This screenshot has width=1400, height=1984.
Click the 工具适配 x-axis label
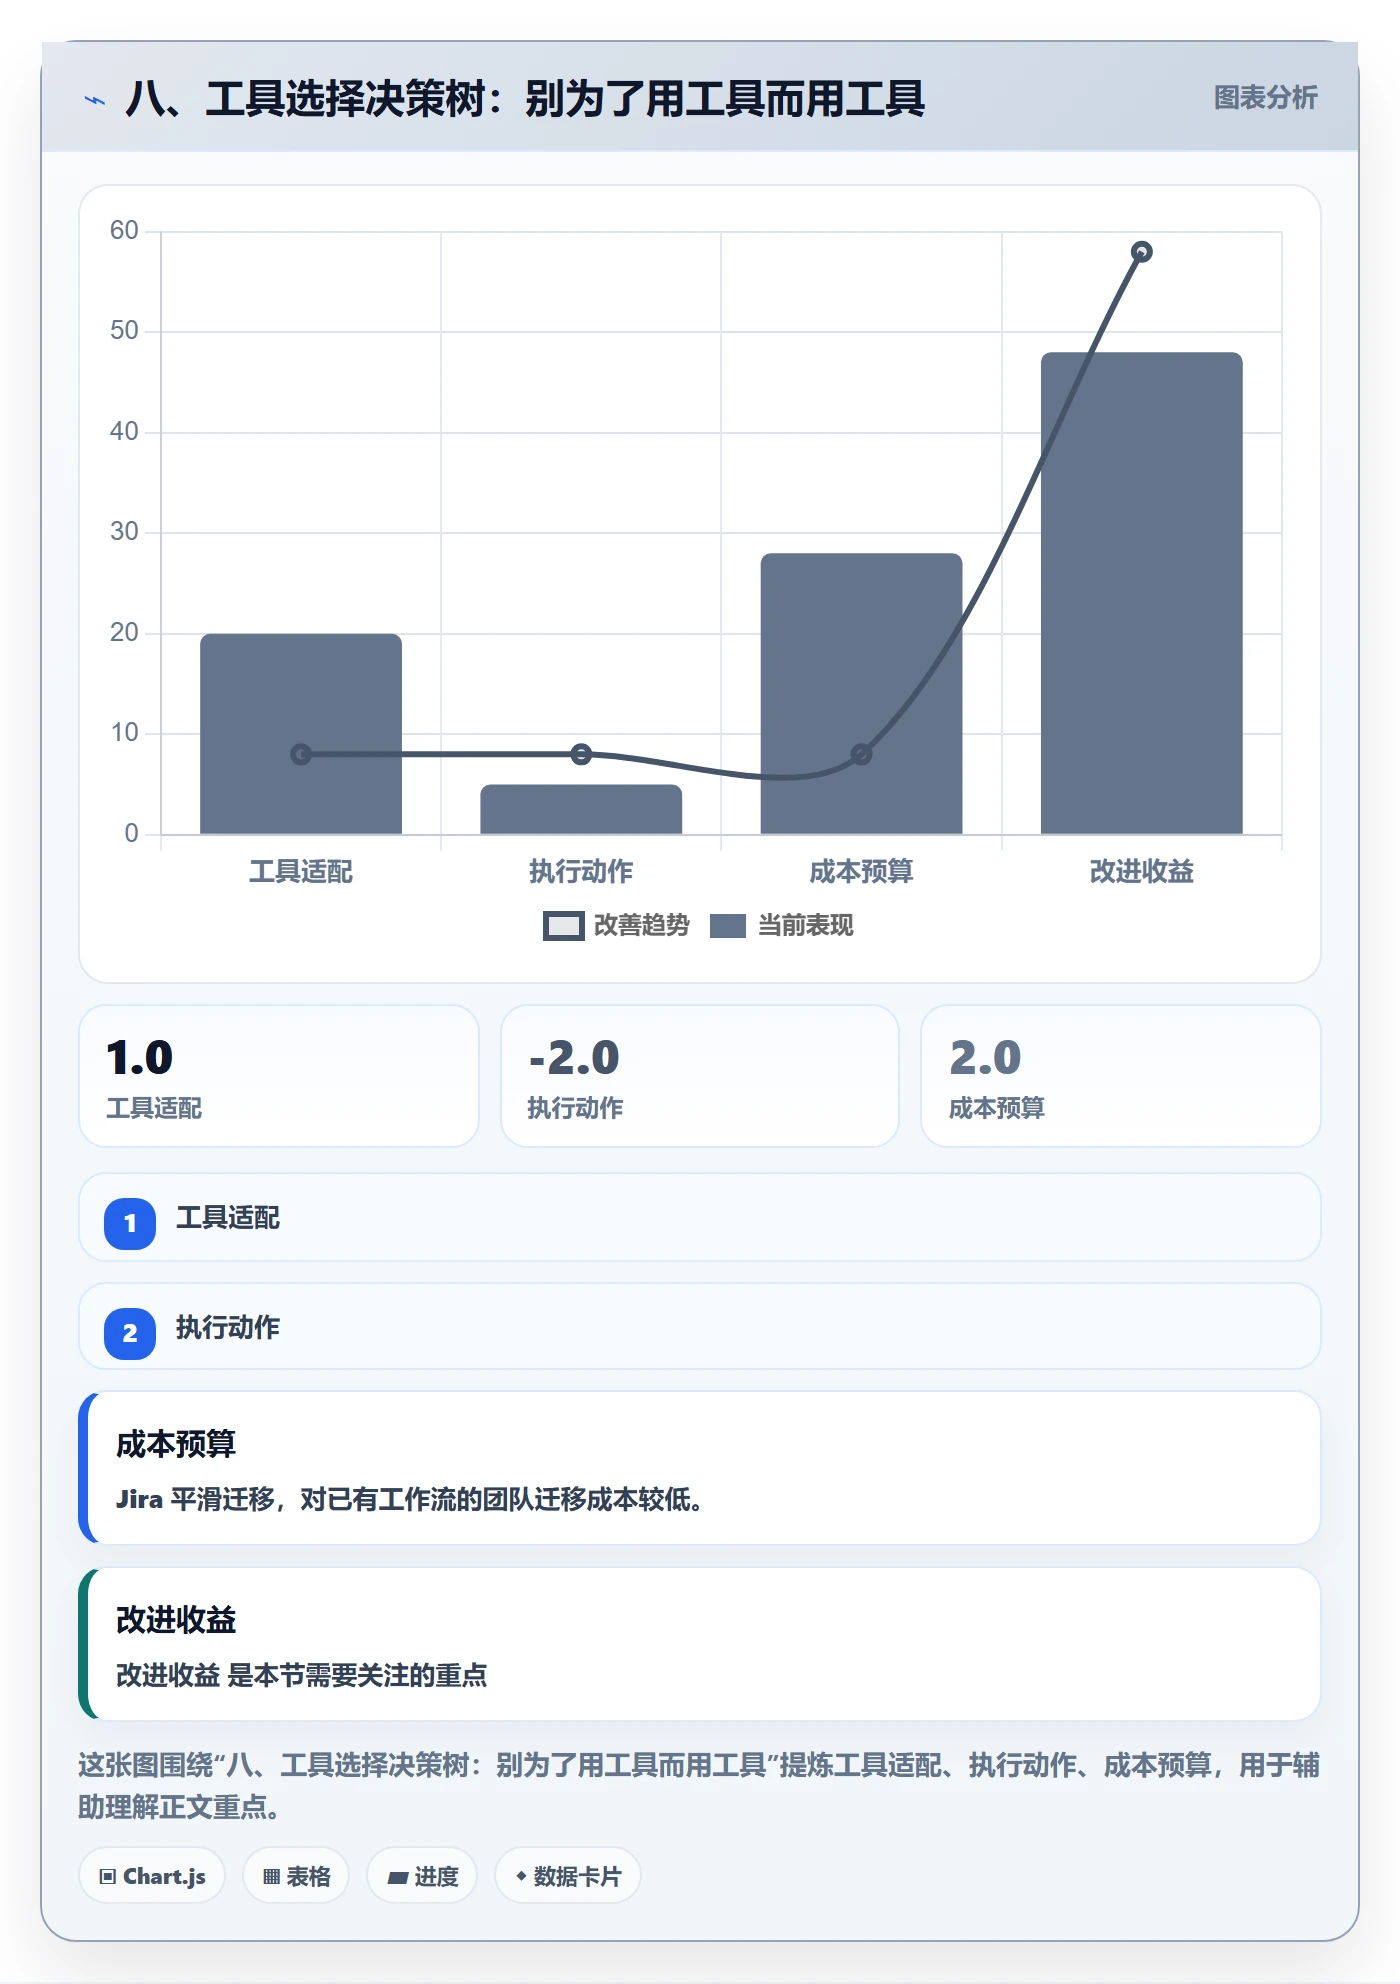click(x=301, y=872)
